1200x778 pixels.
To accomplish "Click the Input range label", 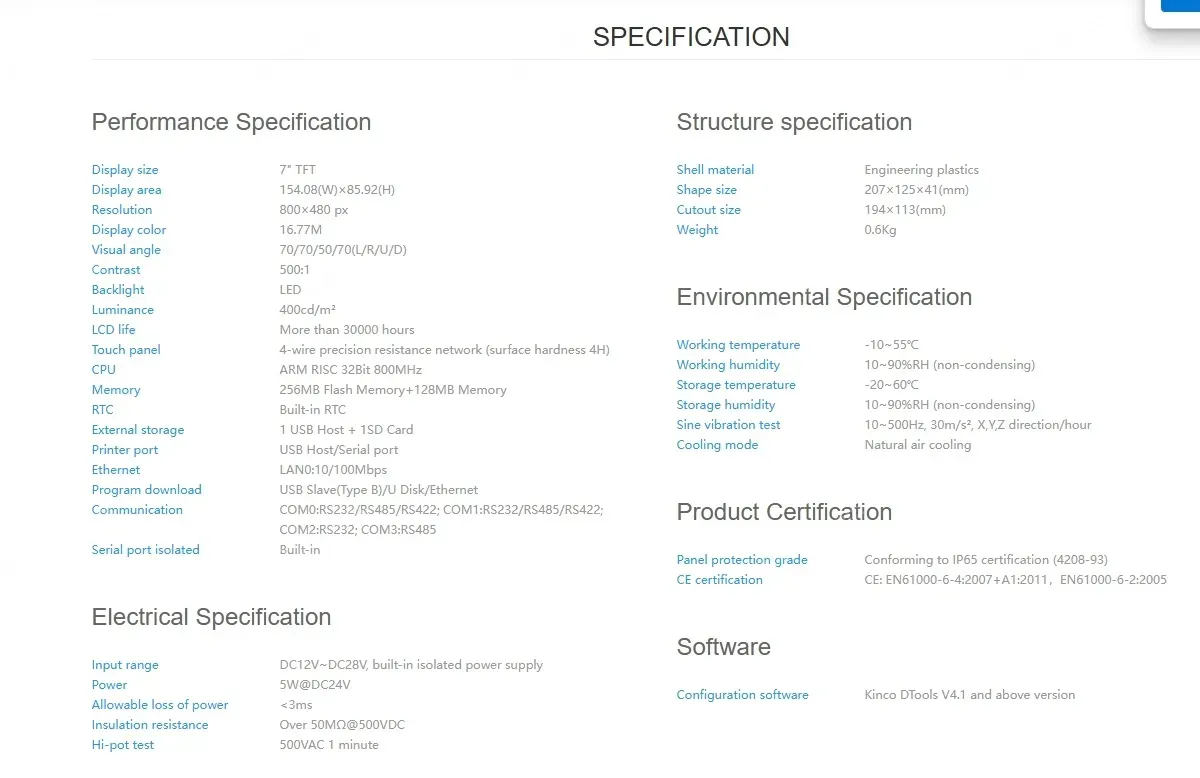I will coord(125,665).
